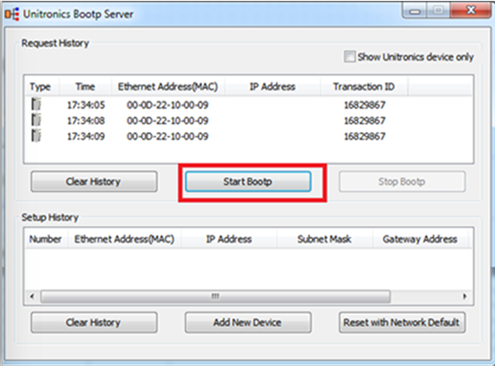Click the left arrow of Setup History scrollbar
The width and height of the screenshot is (495, 366).
pyautogui.click(x=32, y=296)
